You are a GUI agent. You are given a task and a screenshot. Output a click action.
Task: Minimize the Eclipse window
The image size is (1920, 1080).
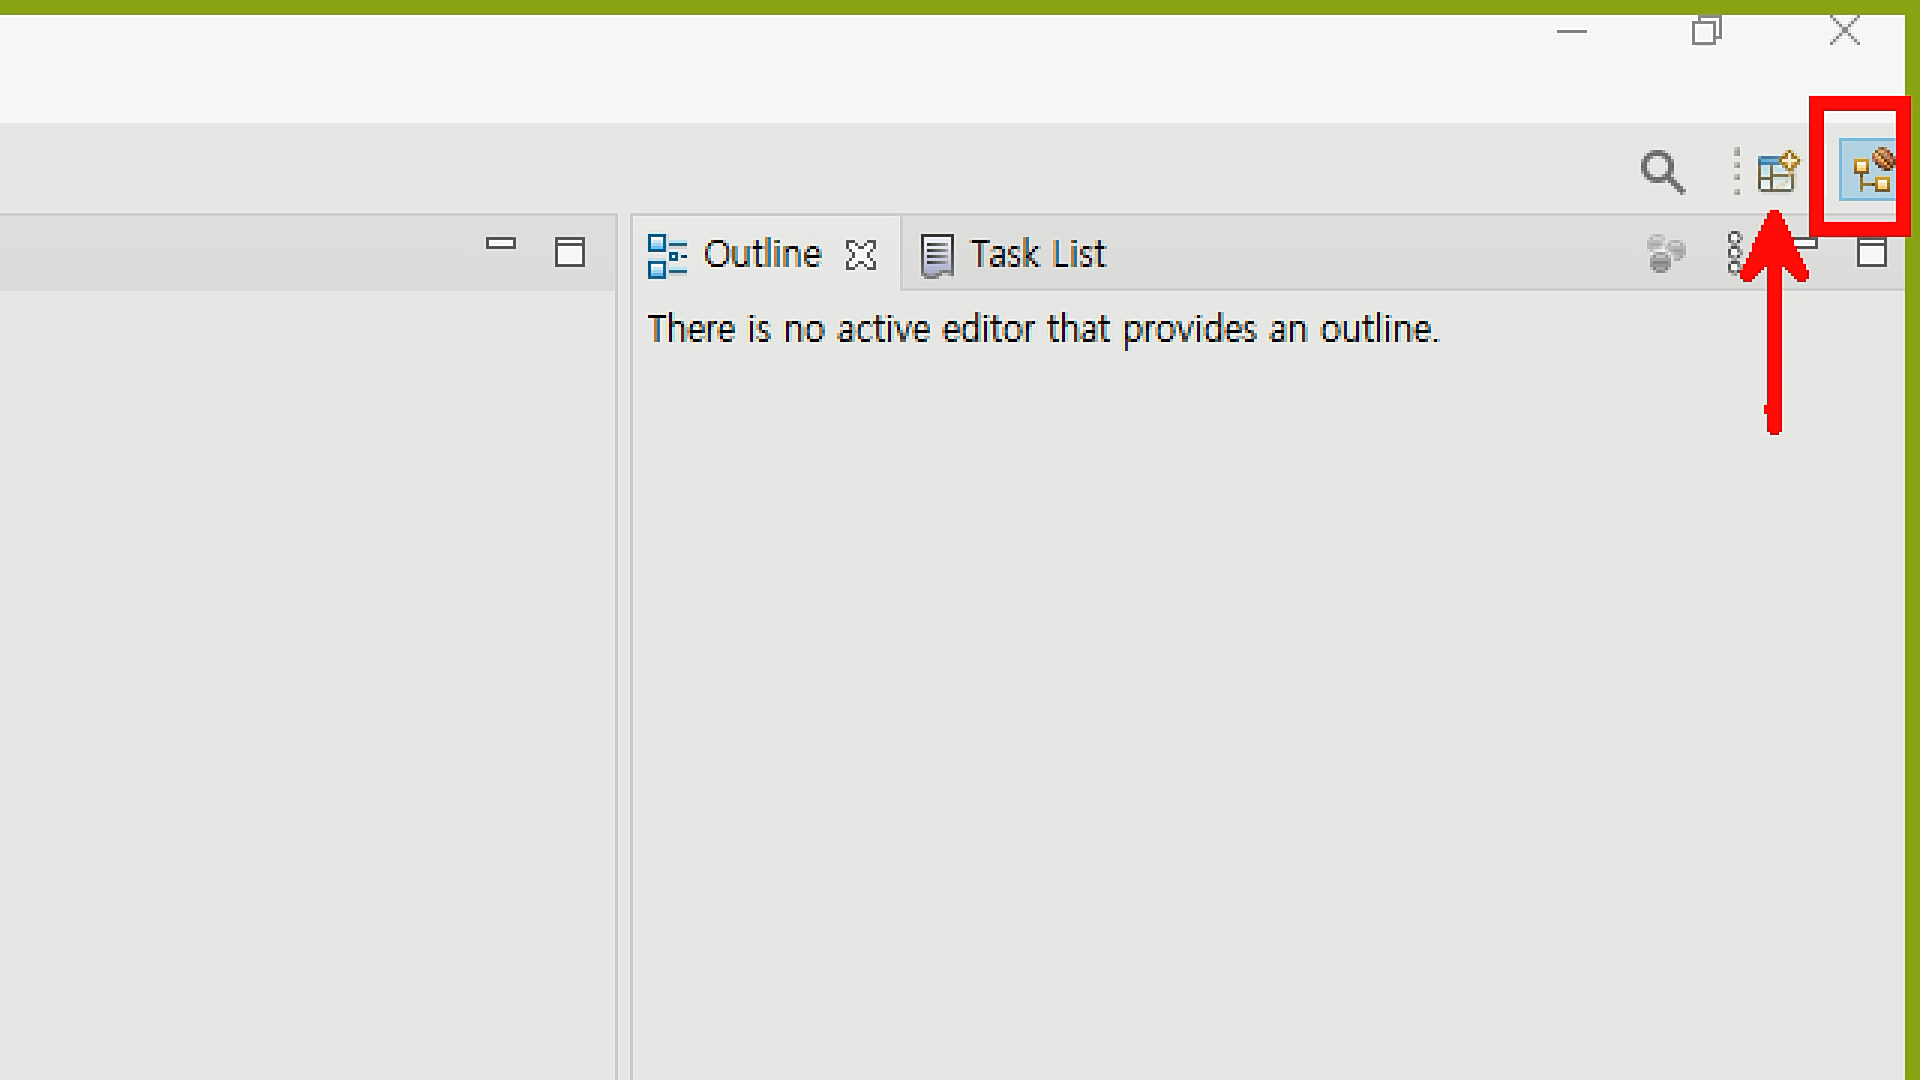(1572, 32)
